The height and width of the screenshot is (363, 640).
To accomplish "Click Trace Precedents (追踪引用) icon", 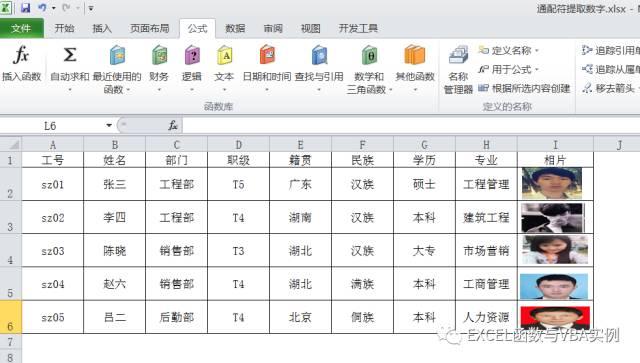I will click(587, 50).
